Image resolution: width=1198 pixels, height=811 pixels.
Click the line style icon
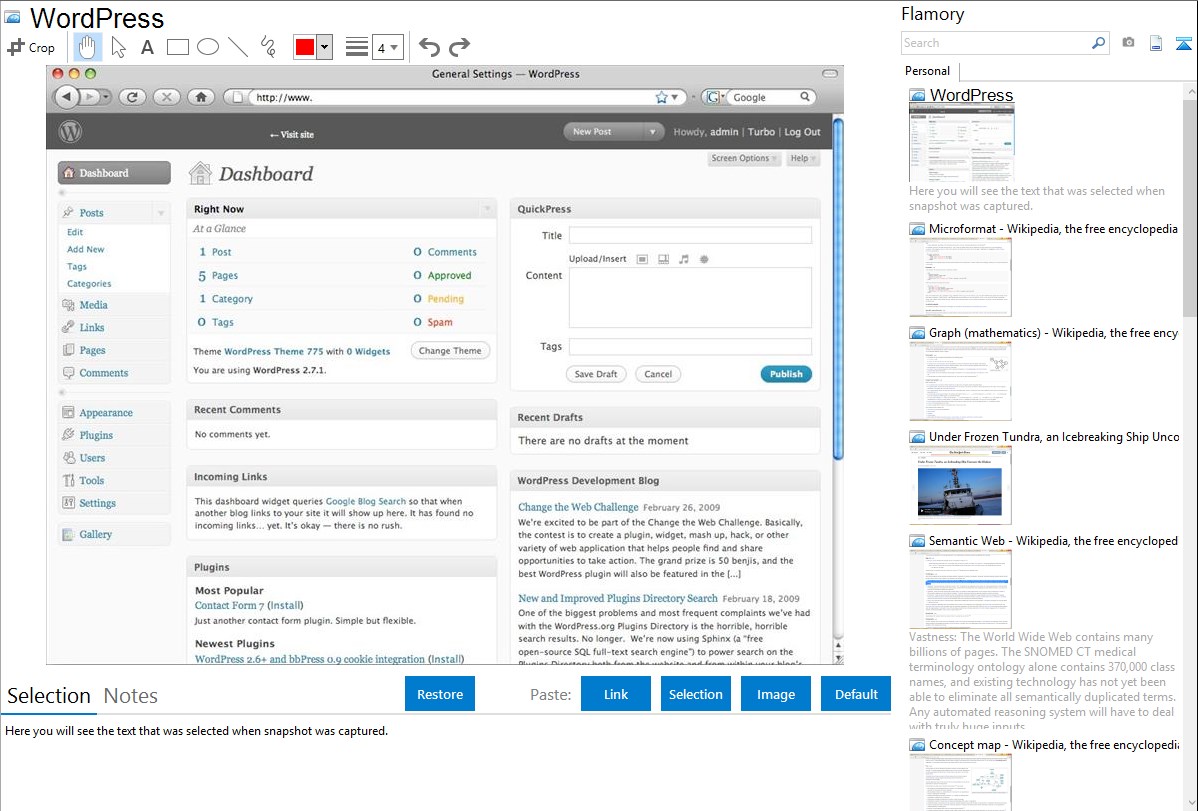[357, 47]
